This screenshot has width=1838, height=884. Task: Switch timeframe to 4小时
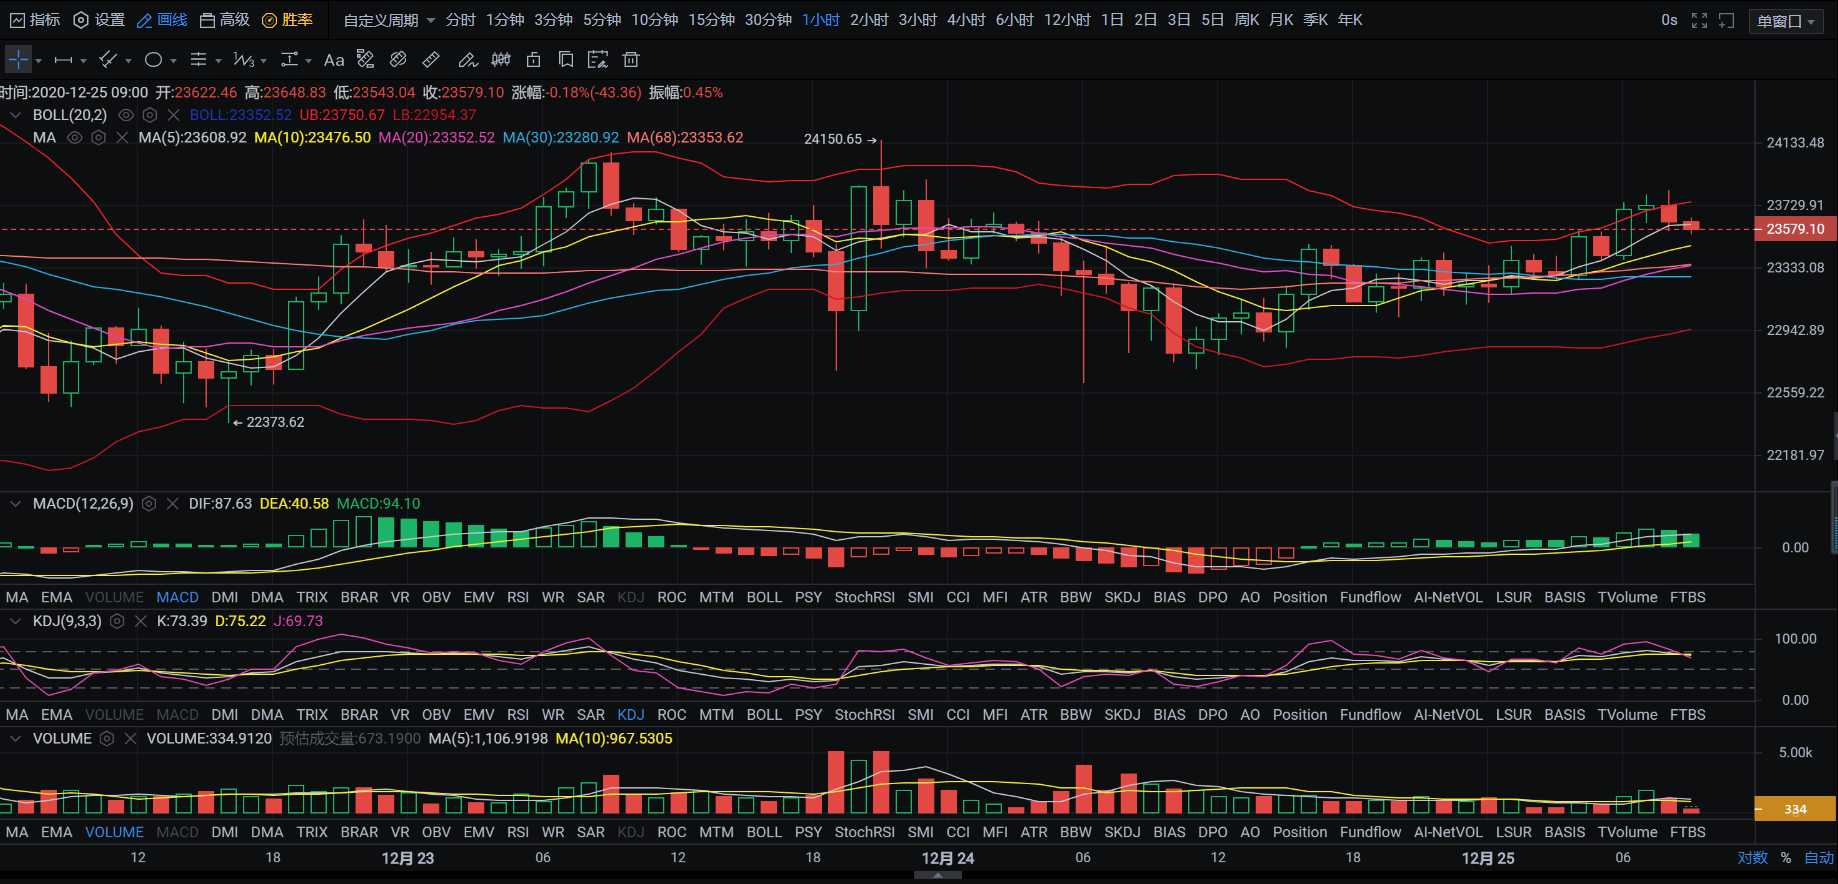pyautogui.click(x=966, y=20)
